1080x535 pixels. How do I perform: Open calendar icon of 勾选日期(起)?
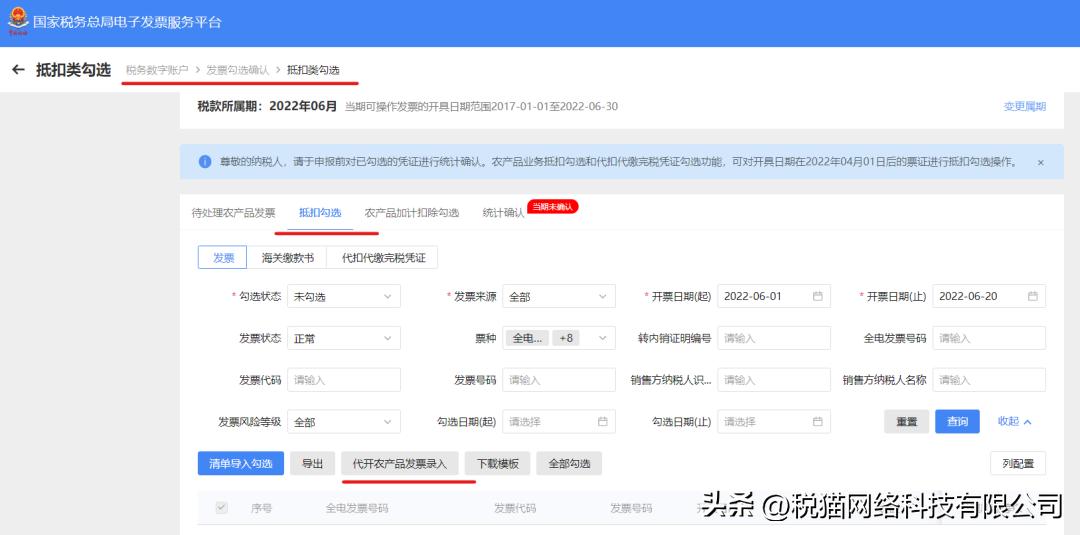[x=603, y=421]
